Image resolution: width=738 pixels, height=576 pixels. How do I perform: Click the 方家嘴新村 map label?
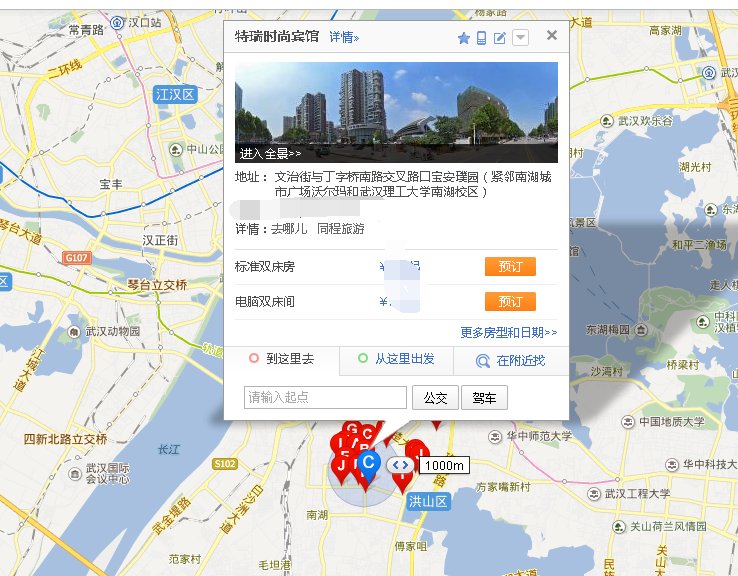pos(503,487)
